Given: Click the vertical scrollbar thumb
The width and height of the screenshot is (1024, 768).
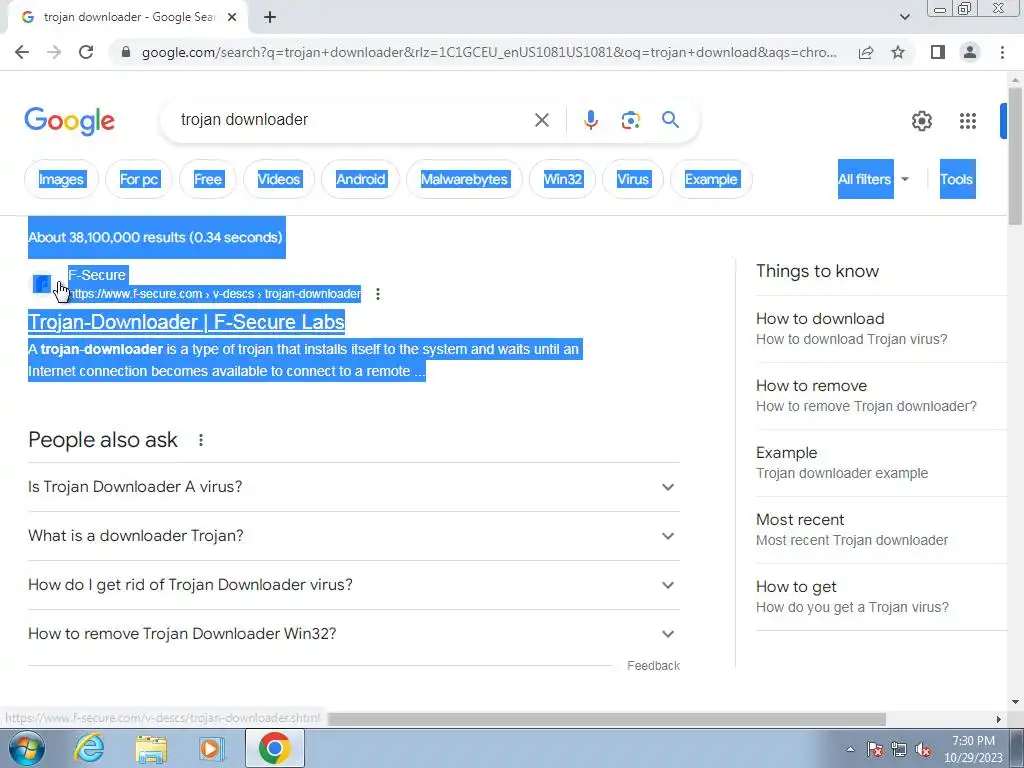Looking at the screenshot, I should (1015, 157).
